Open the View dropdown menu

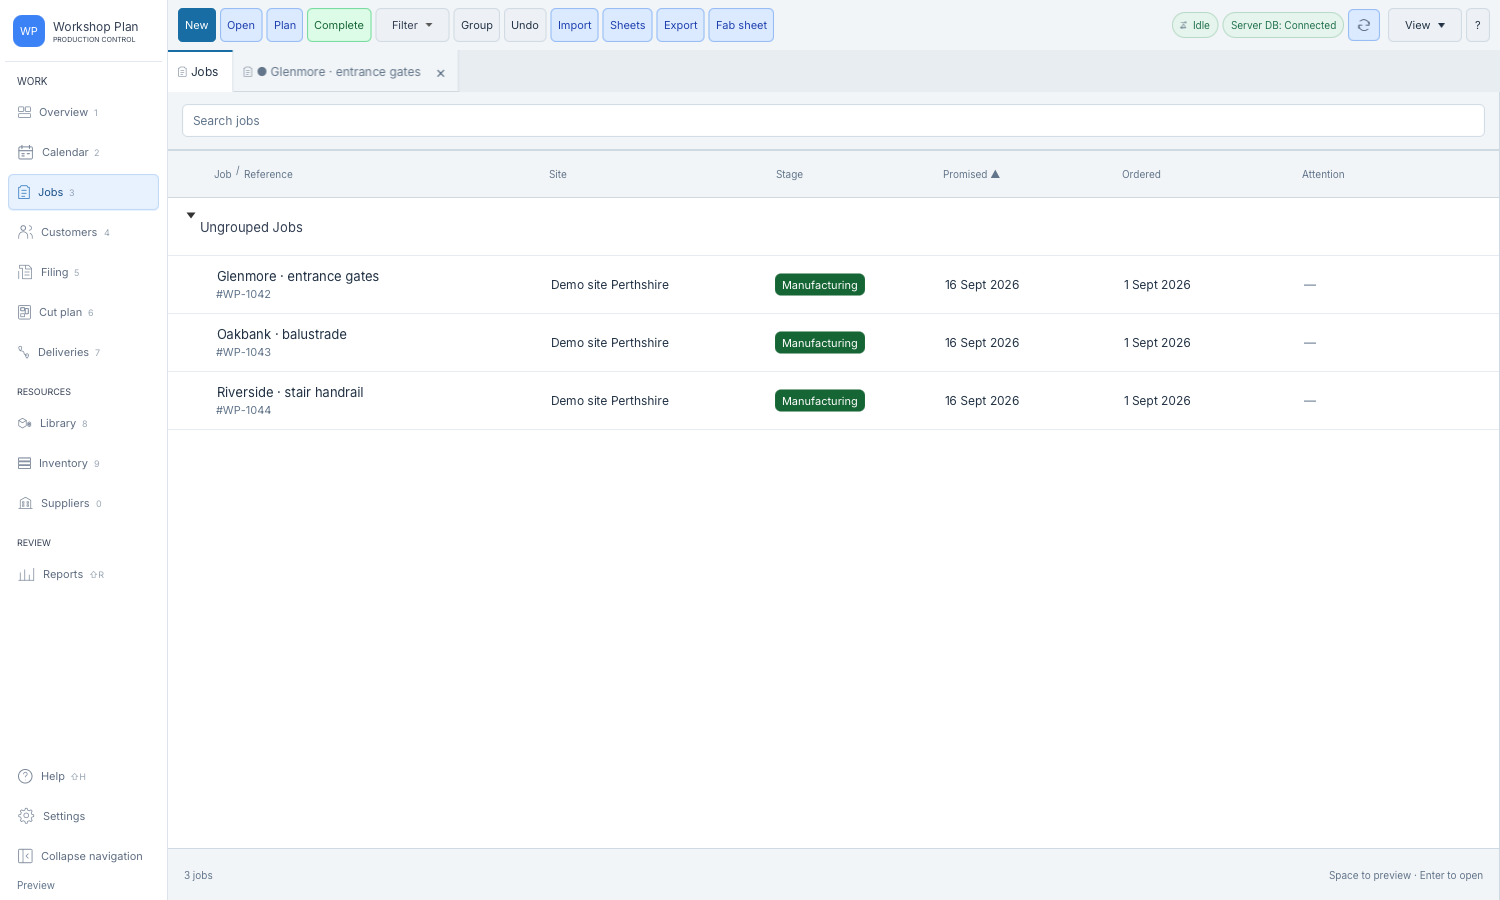click(x=1425, y=25)
